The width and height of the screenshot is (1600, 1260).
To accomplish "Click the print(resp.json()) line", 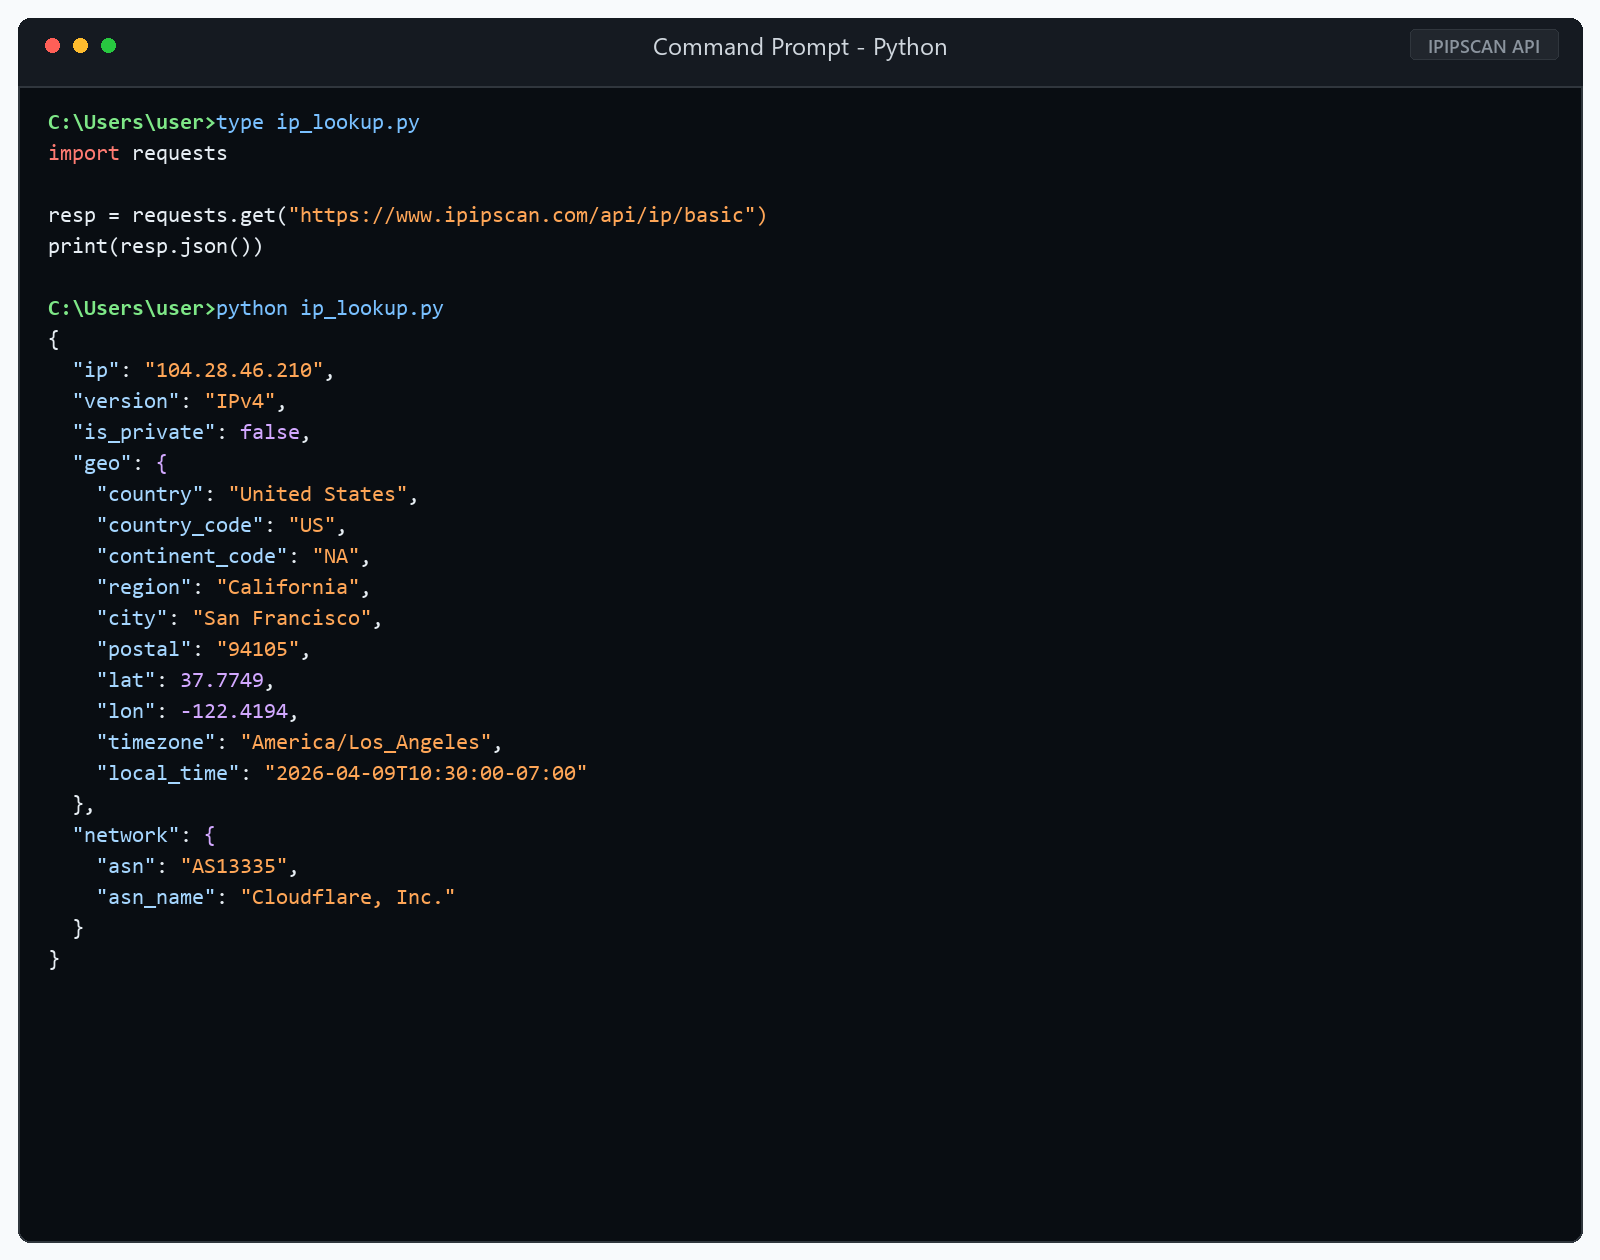I will coord(156,246).
